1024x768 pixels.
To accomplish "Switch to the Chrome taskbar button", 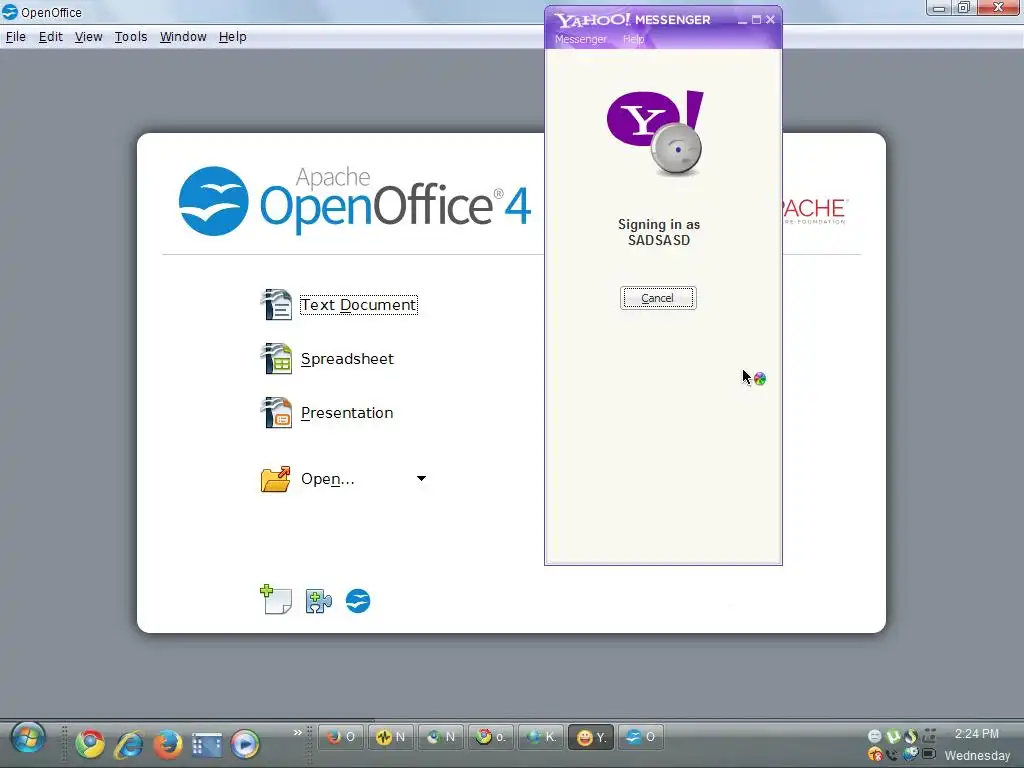I will (x=490, y=737).
